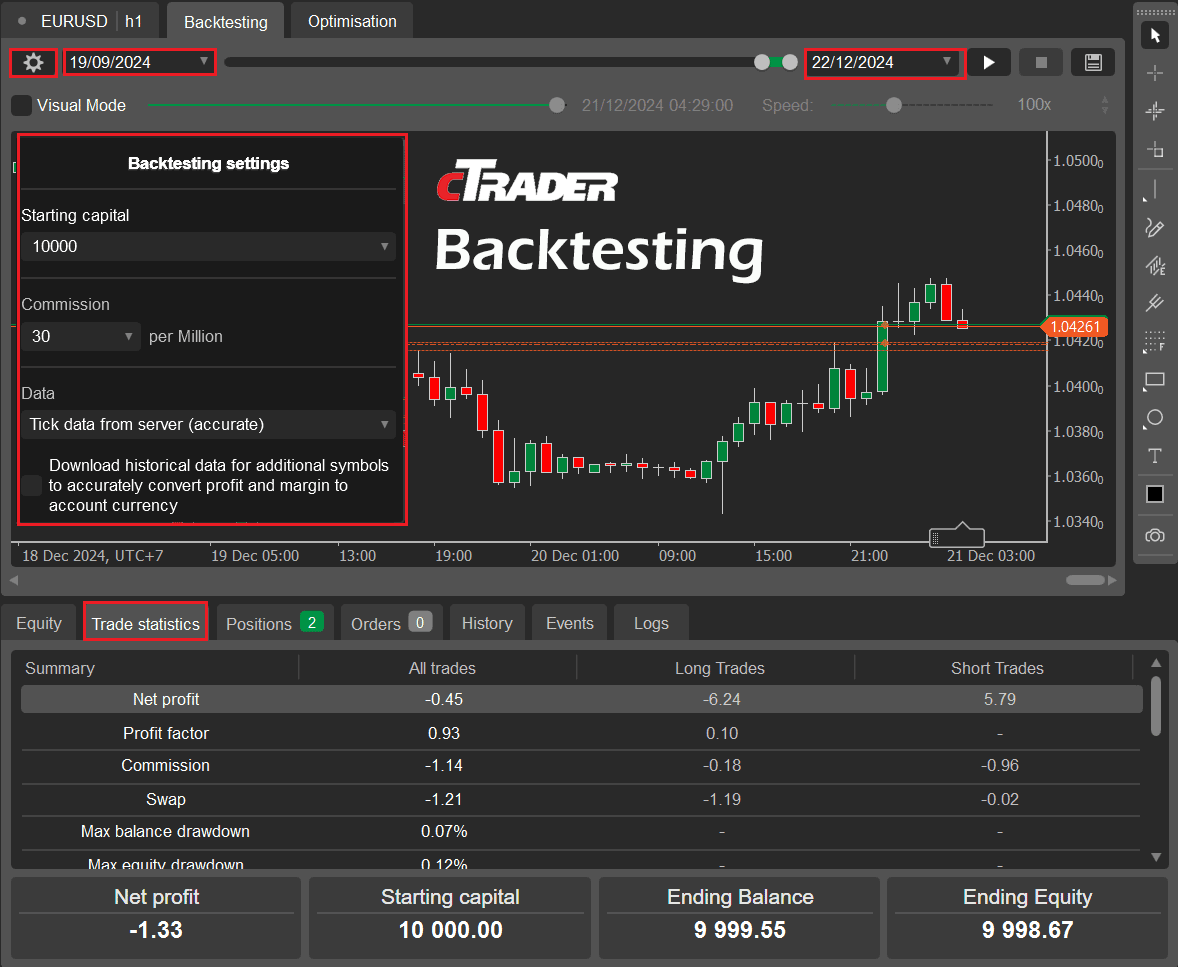The width and height of the screenshot is (1178, 967).
Task: Select the pencil freehand drawing tool
Action: (1154, 227)
